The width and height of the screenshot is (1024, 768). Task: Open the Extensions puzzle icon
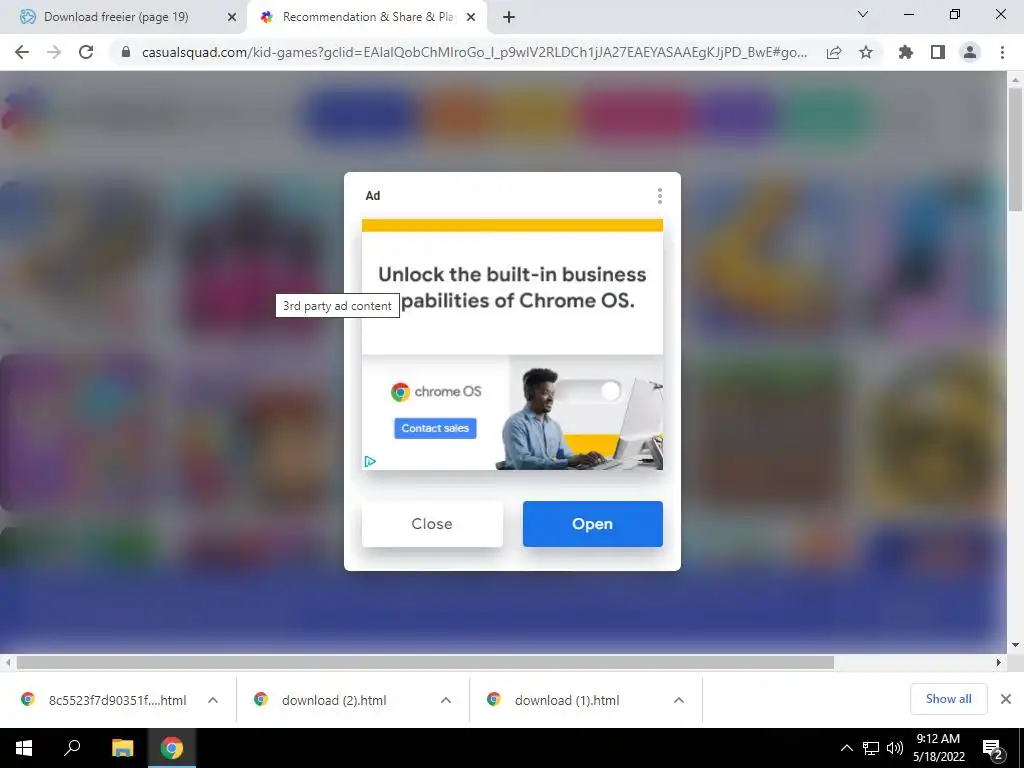(906, 52)
